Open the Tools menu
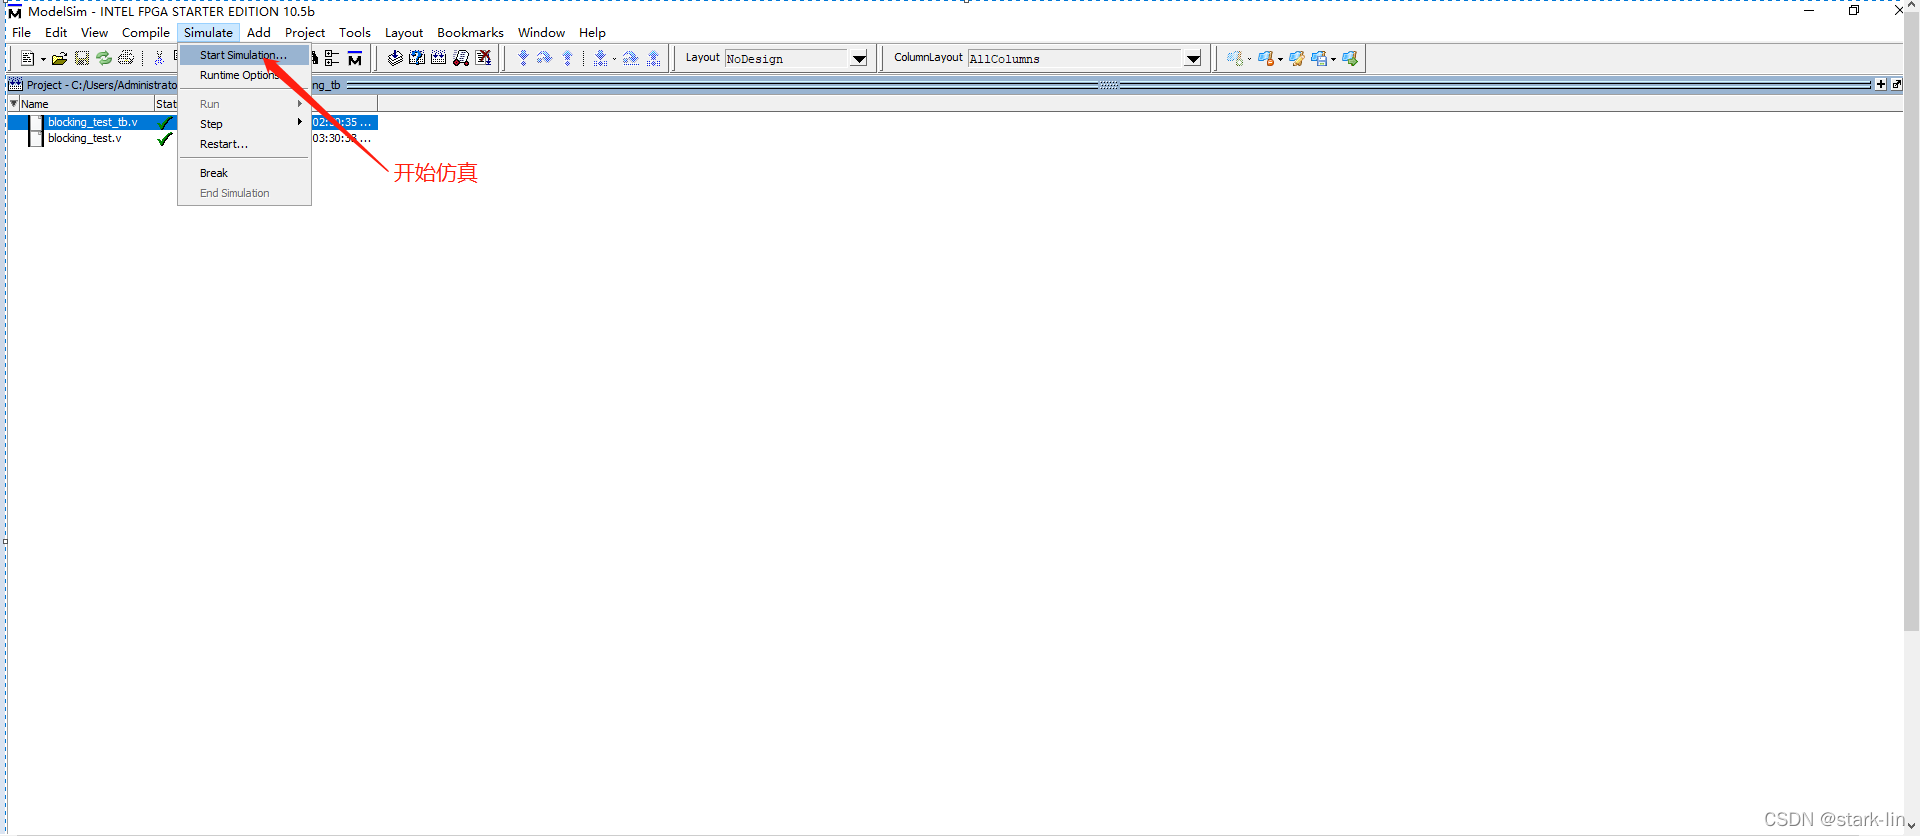This screenshot has width=1920, height=836. click(x=355, y=33)
